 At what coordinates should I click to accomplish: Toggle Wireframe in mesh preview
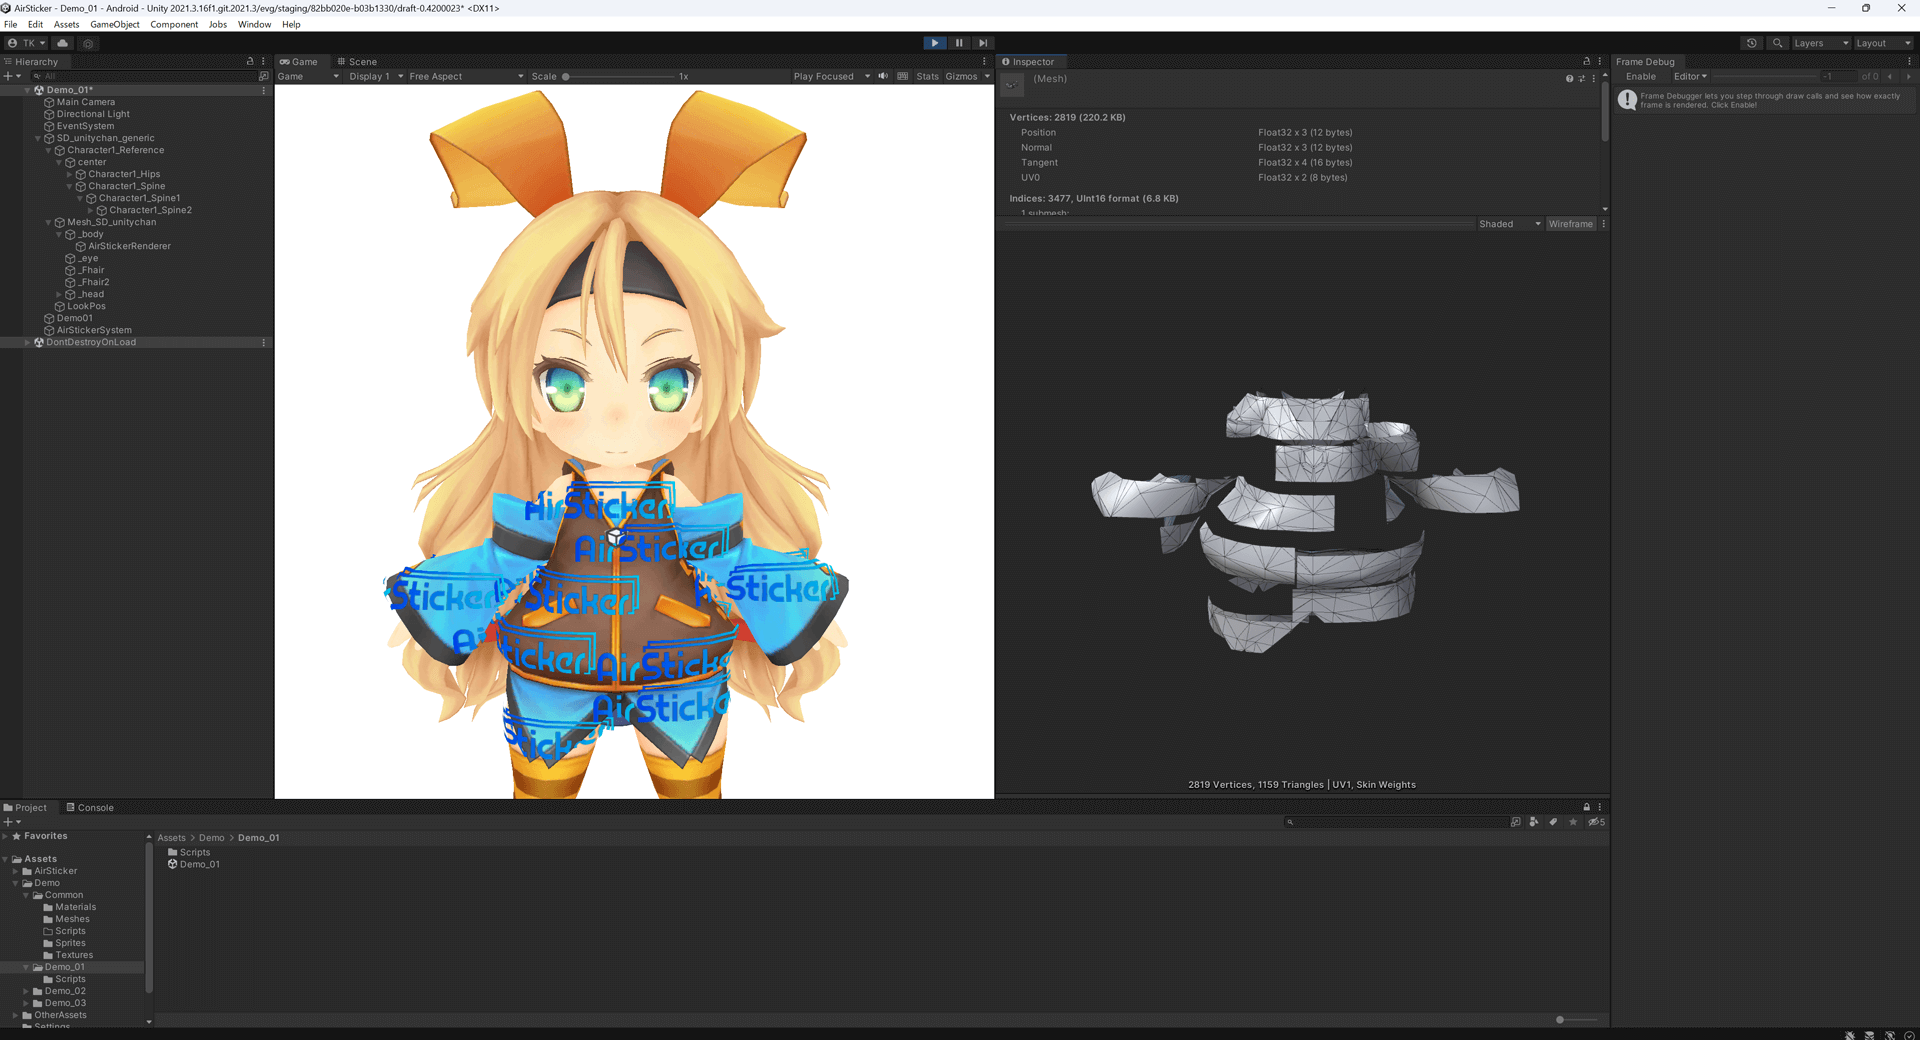click(1570, 224)
